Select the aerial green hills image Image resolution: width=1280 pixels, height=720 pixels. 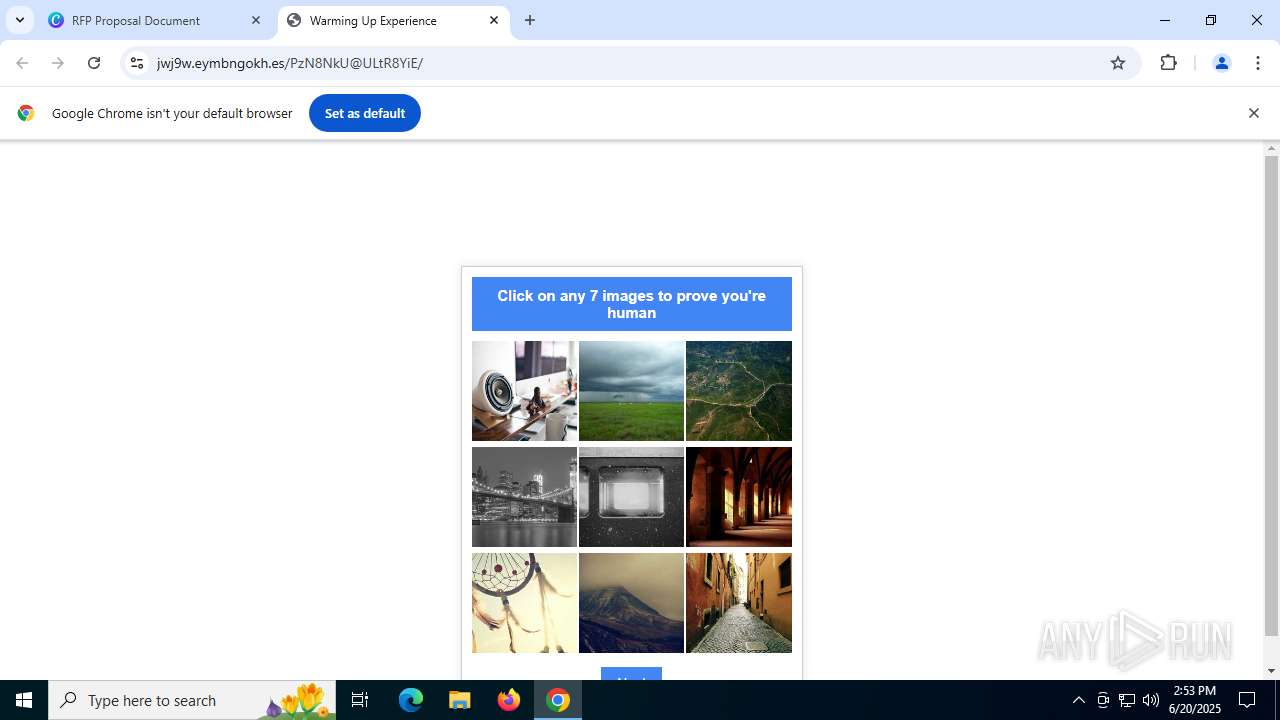tap(739, 391)
